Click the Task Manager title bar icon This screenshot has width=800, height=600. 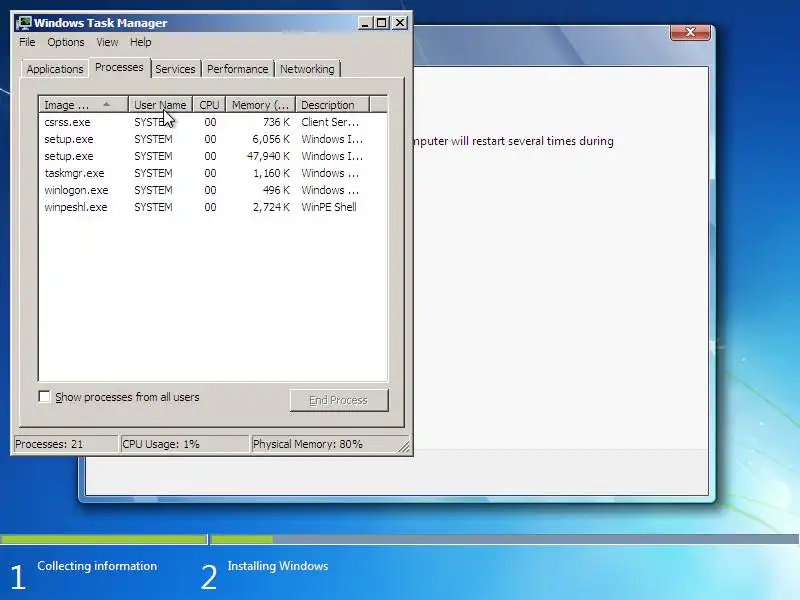(x=24, y=23)
